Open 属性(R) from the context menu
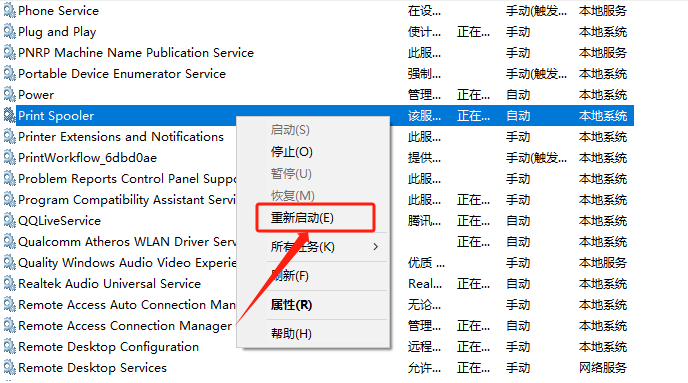The width and height of the screenshot is (688, 383). (x=291, y=304)
